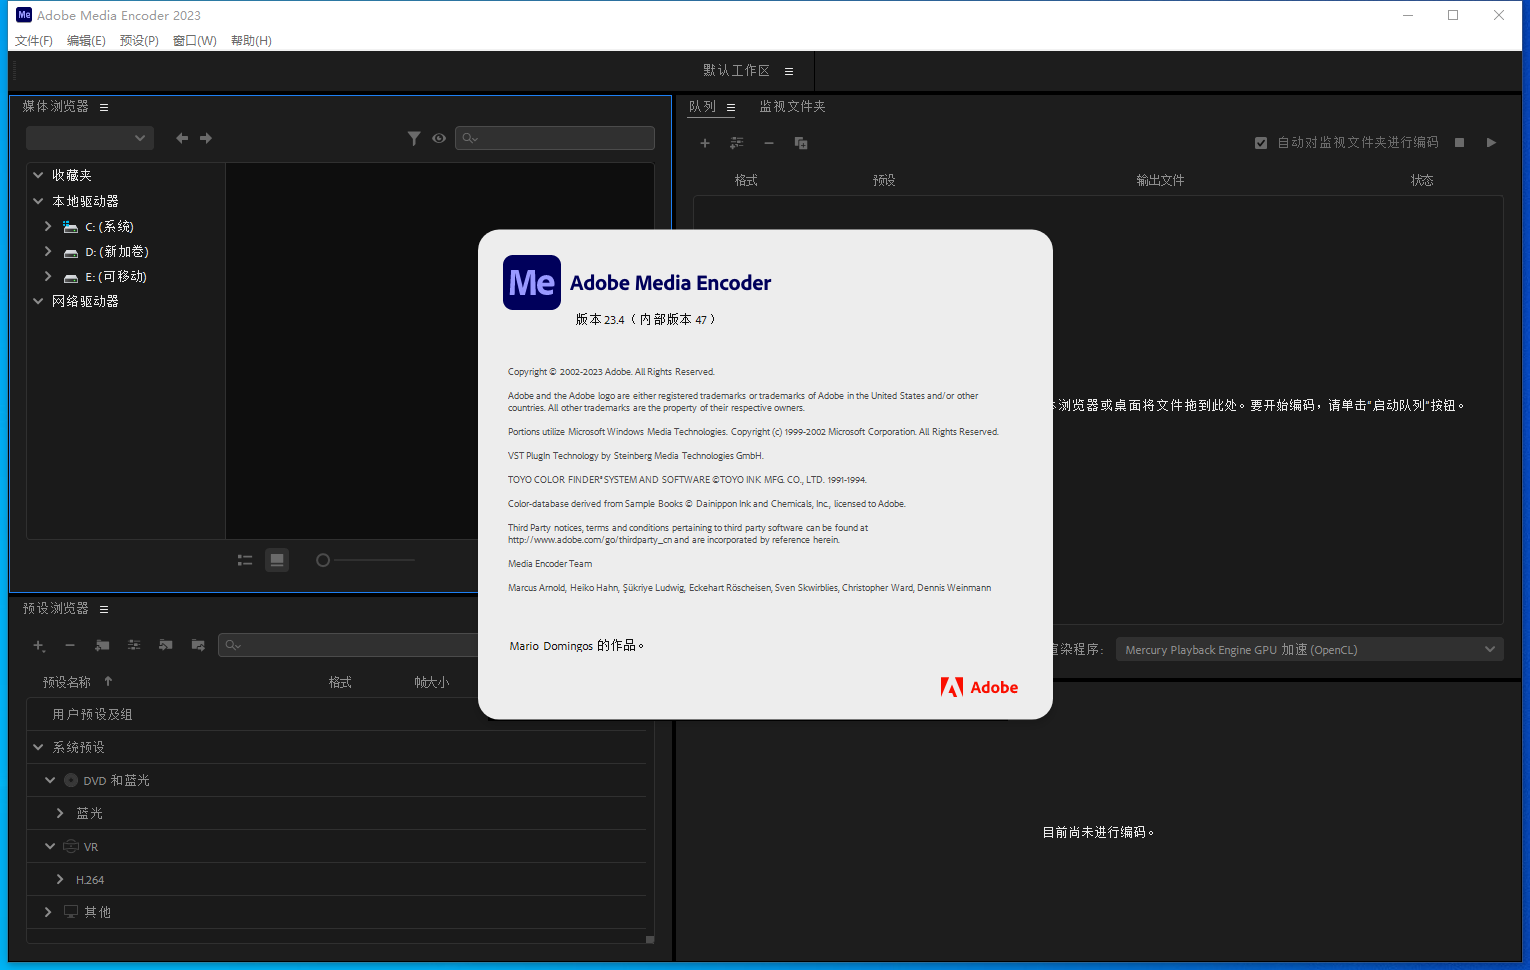1530x970 pixels.
Task: Open the Mercury Playback Engine renderer dropdown
Action: click(1309, 650)
